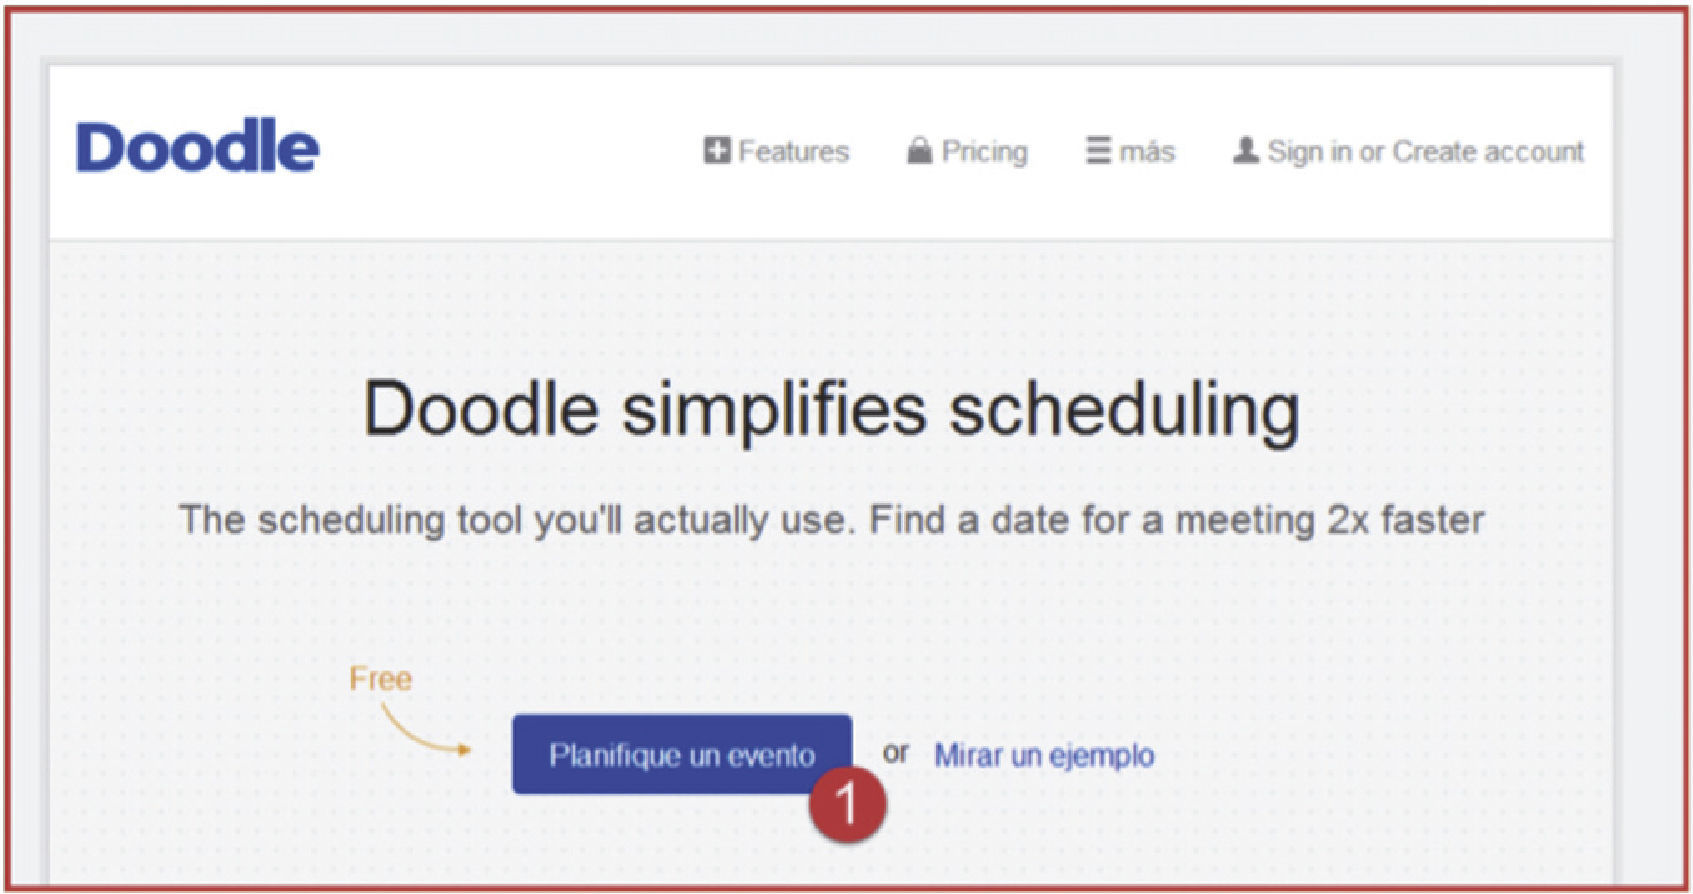The width and height of the screenshot is (1693, 894).
Task: Open the Mirar un ejemplo link
Action: tap(1043, 755)
